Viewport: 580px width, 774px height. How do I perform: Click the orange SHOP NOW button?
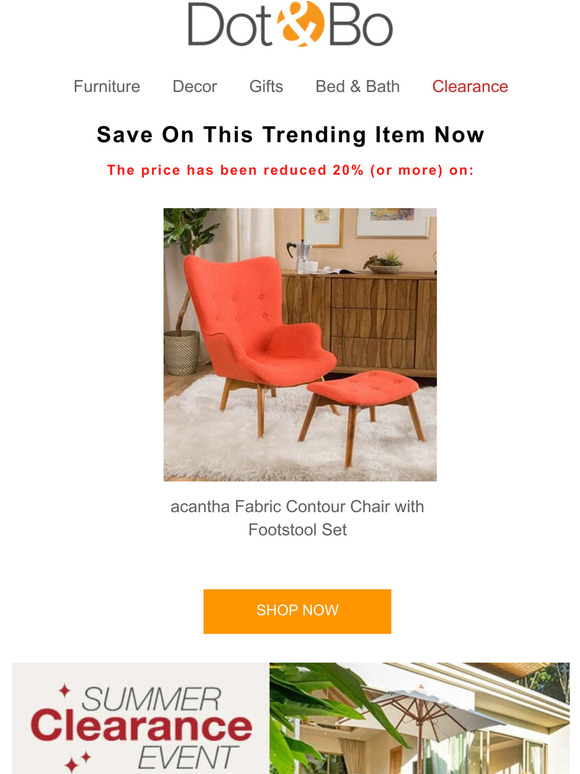point(297,611)
